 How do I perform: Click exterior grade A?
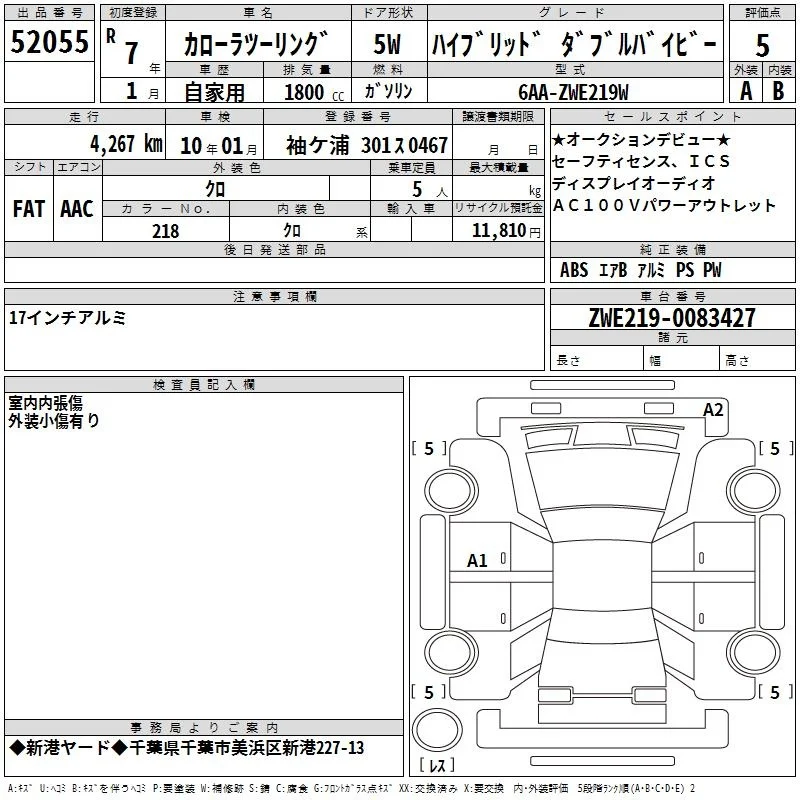tap(746, 91)
